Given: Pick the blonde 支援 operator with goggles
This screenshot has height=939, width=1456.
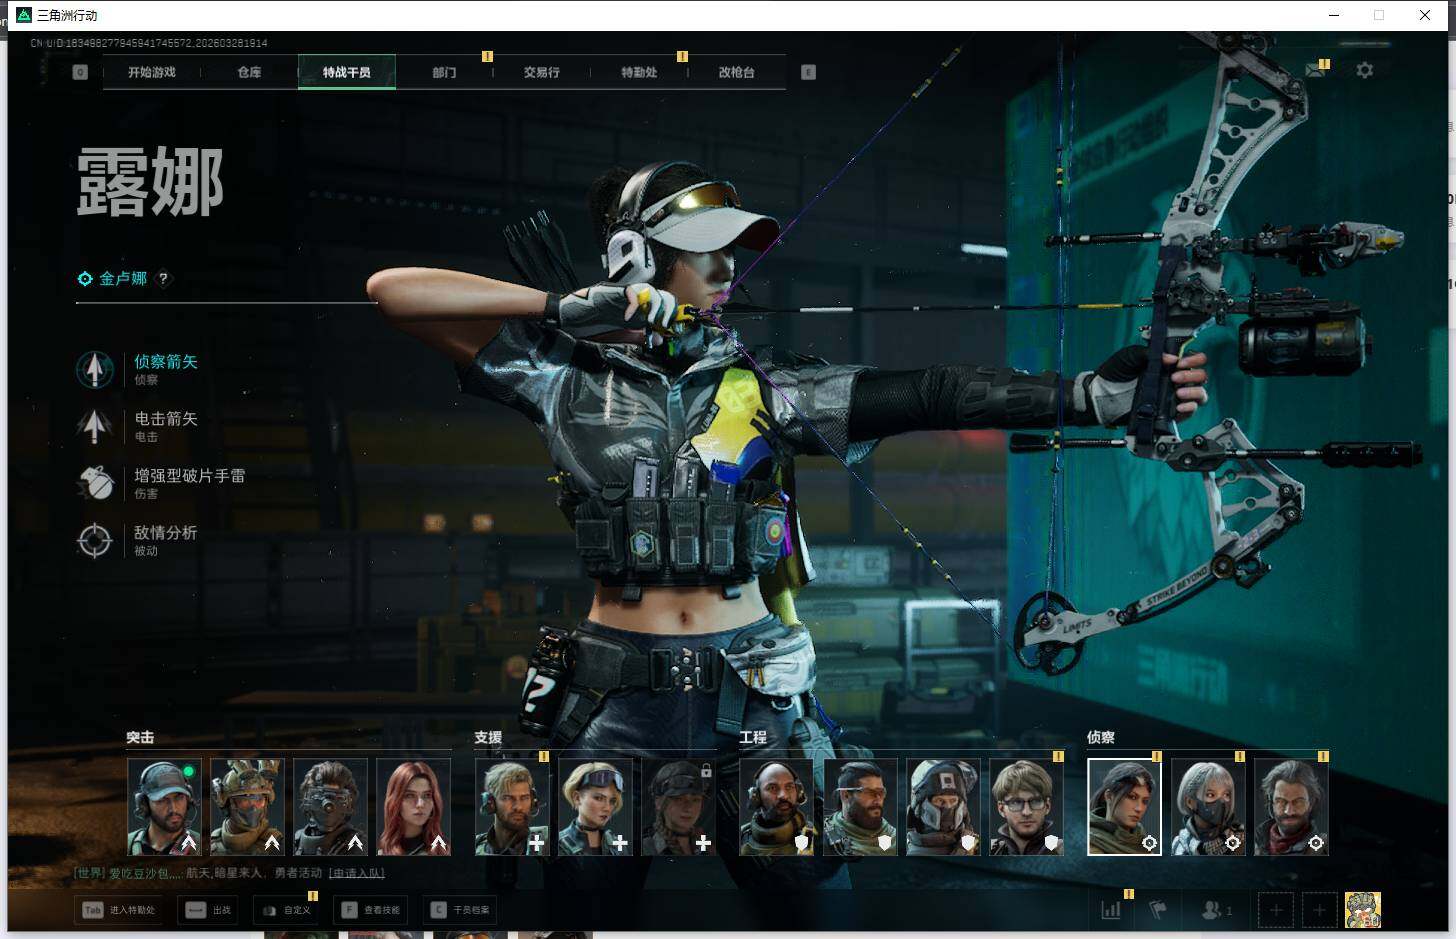Looking at the screenshot, I should pos(595,806).
